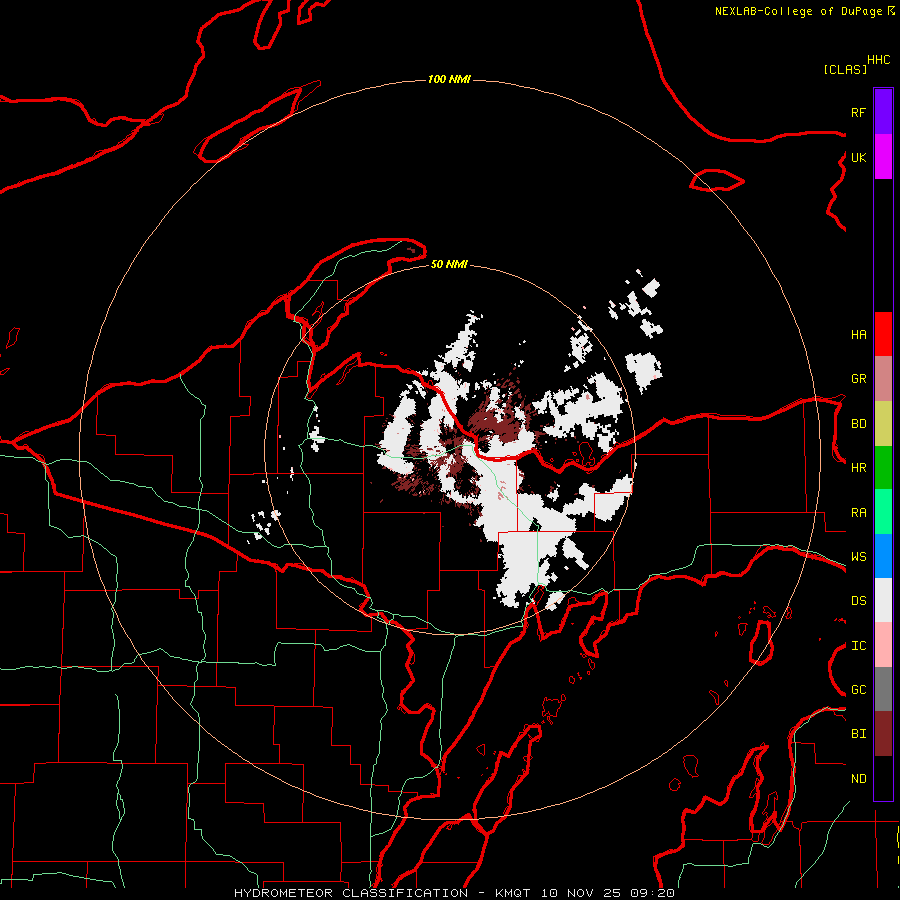Click the IC pink legend swatch
900x900 pixels.
pyautogui.click(x=883, y=645)
